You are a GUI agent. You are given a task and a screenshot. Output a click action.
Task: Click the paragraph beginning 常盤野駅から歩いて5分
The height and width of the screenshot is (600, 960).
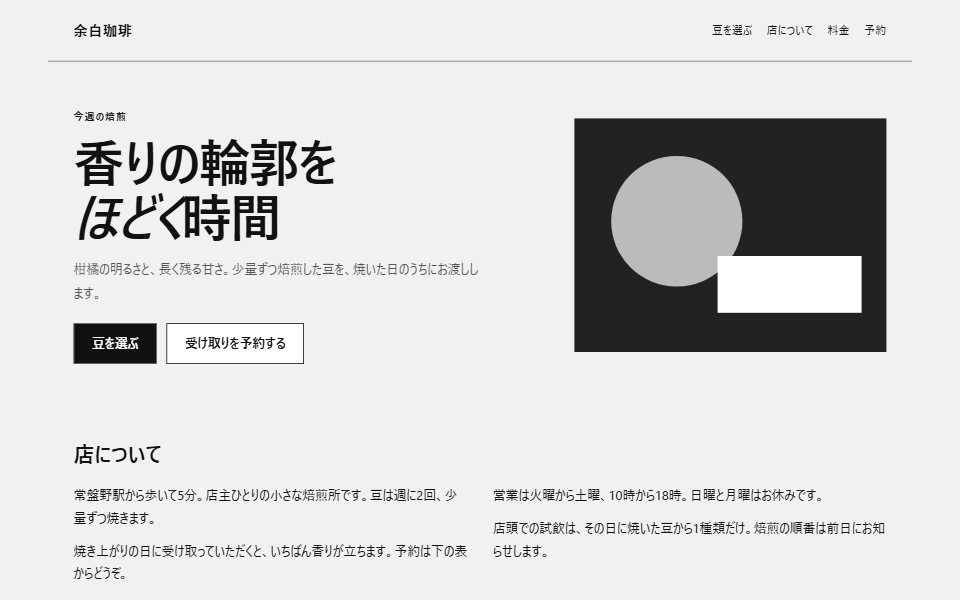[266, 506]
